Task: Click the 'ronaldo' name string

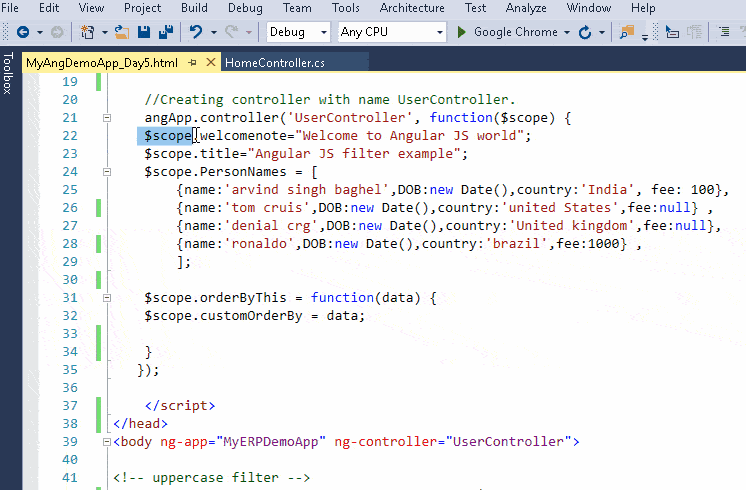Action: (x=259, y=244)
